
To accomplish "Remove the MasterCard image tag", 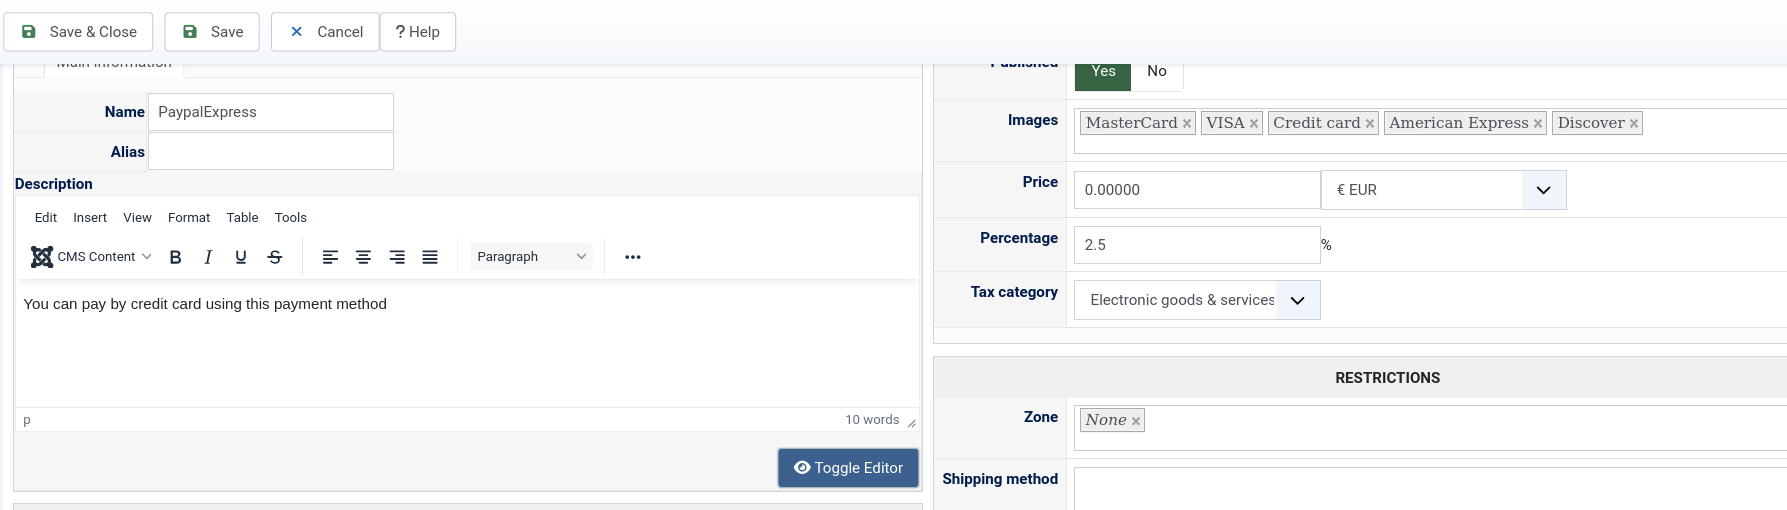I will tap(1187, 124).
